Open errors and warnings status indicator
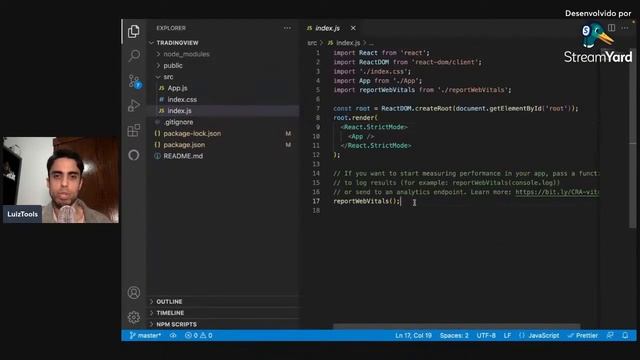This screenshot has height=360, width=640. pyautogui.click(x=198, y=336)
